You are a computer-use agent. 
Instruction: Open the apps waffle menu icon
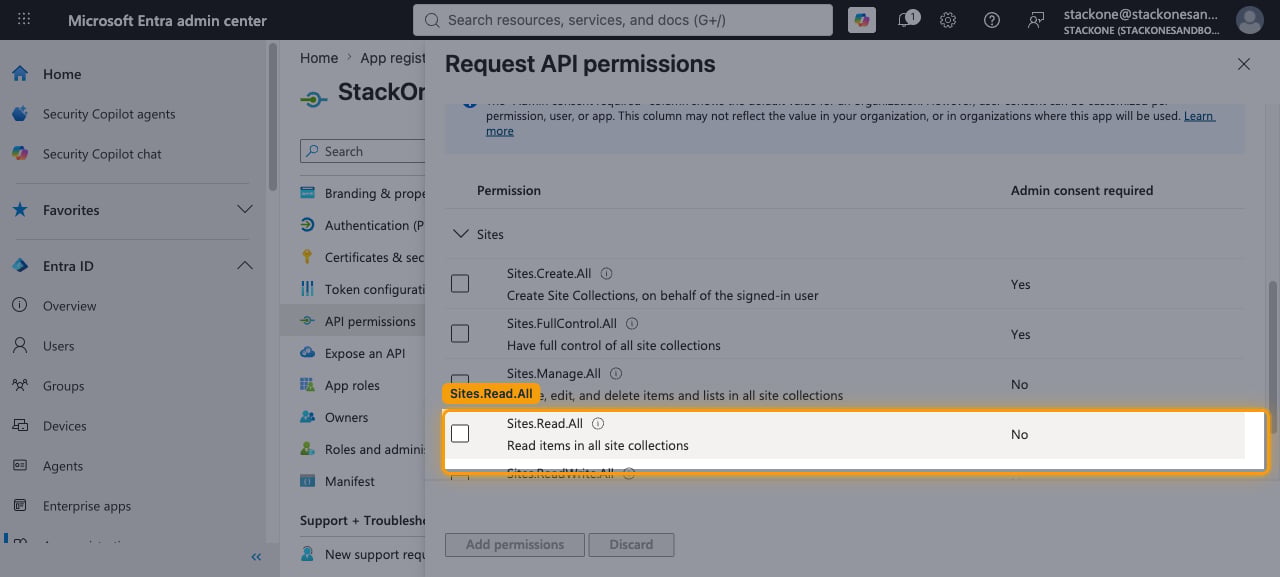click(24, 20)
